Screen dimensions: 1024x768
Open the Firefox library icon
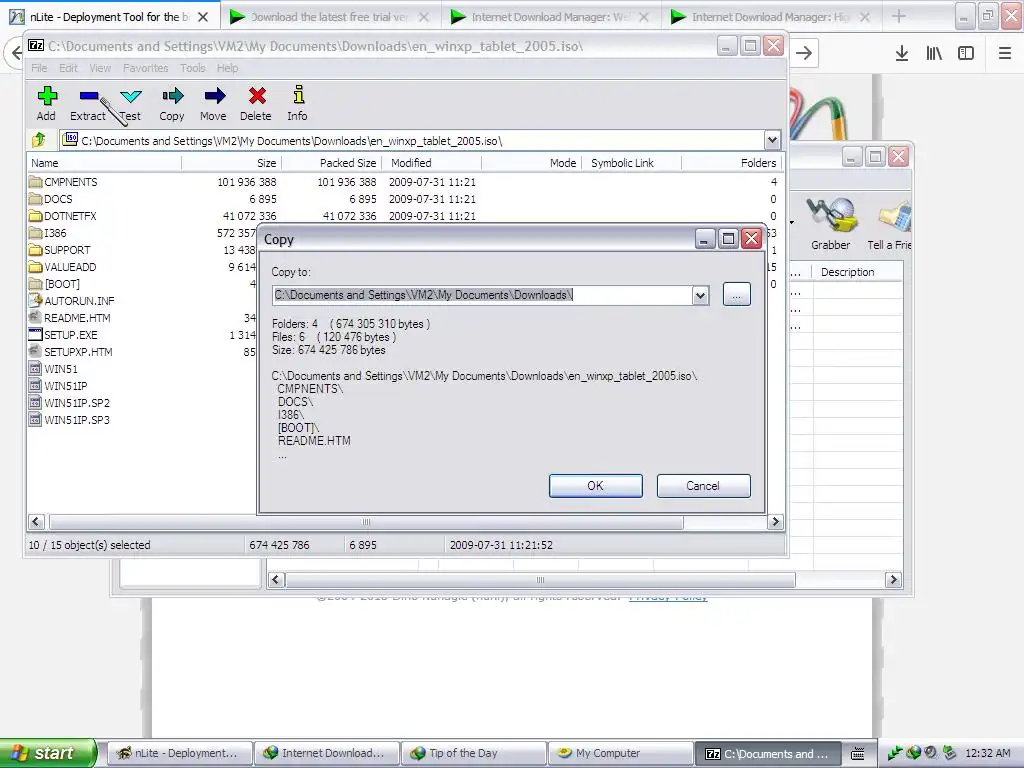[934, 53]
